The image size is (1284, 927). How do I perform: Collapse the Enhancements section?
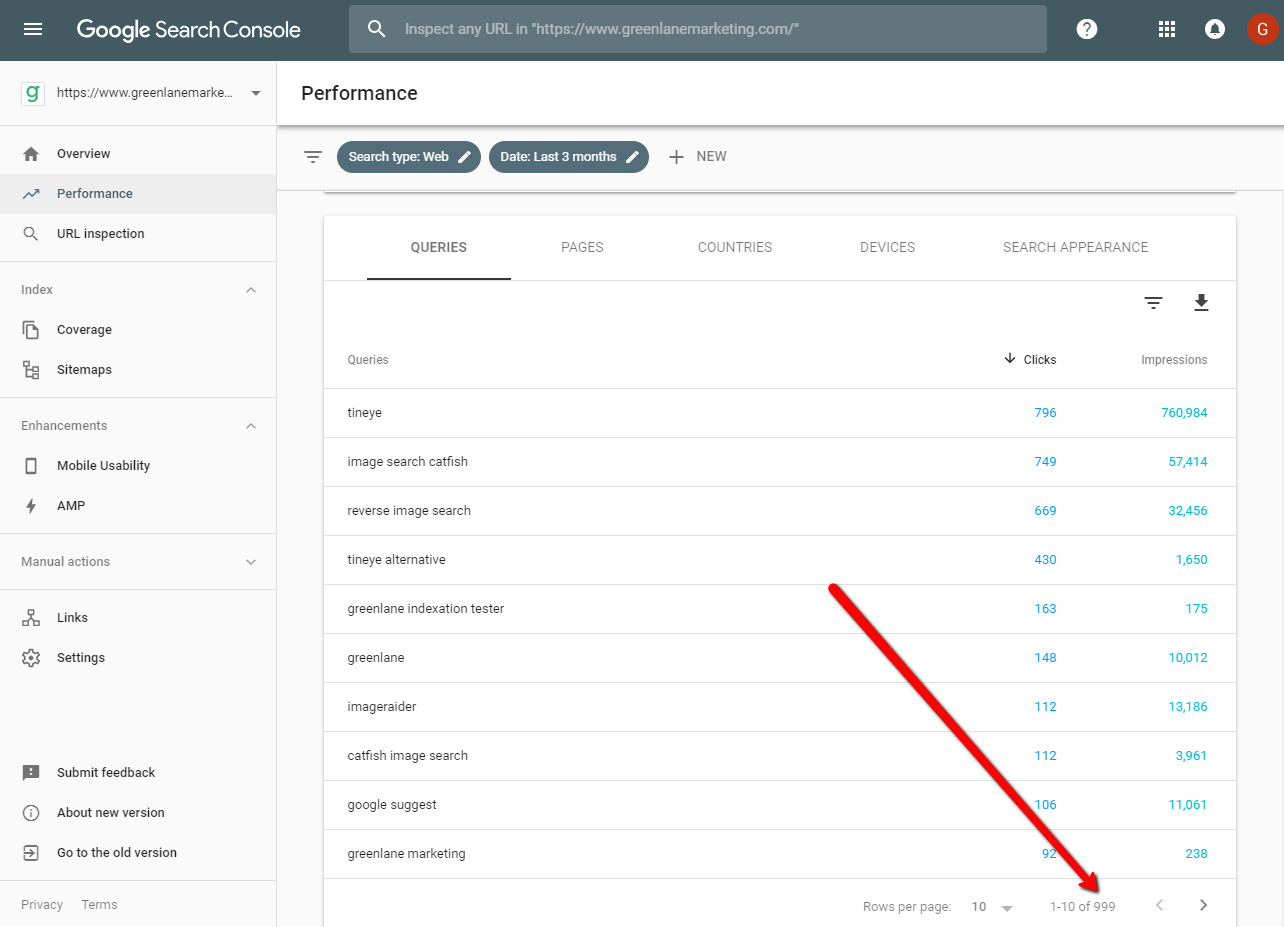(x=251, y=425)
